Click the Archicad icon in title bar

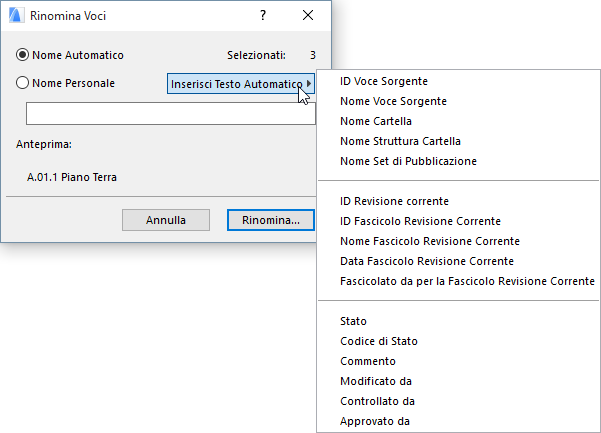(14, 16)
